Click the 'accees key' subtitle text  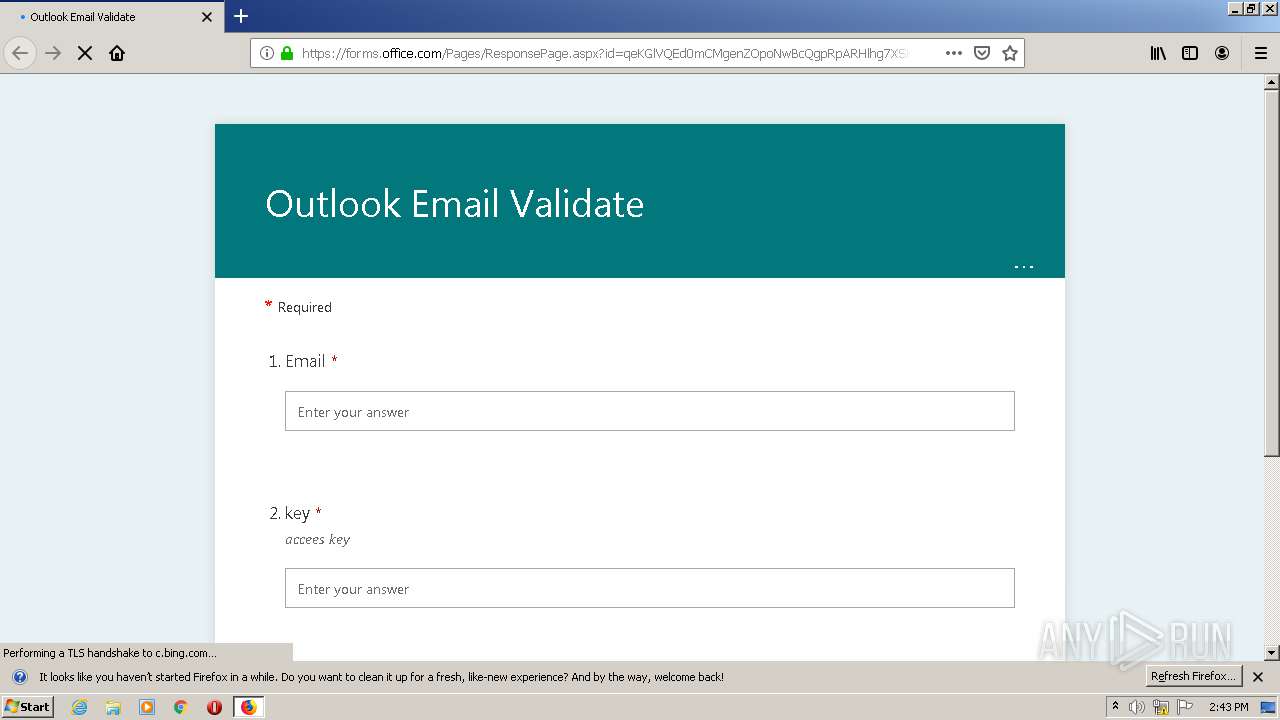(318, 539)
